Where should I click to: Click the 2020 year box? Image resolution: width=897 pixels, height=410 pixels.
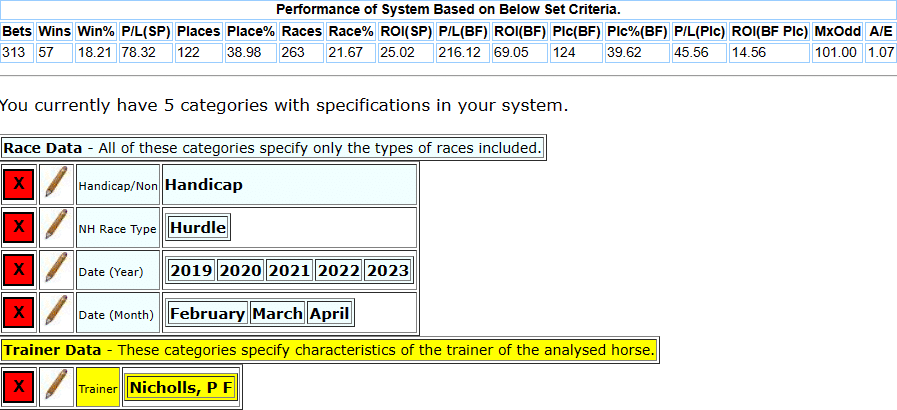(240, 270)
